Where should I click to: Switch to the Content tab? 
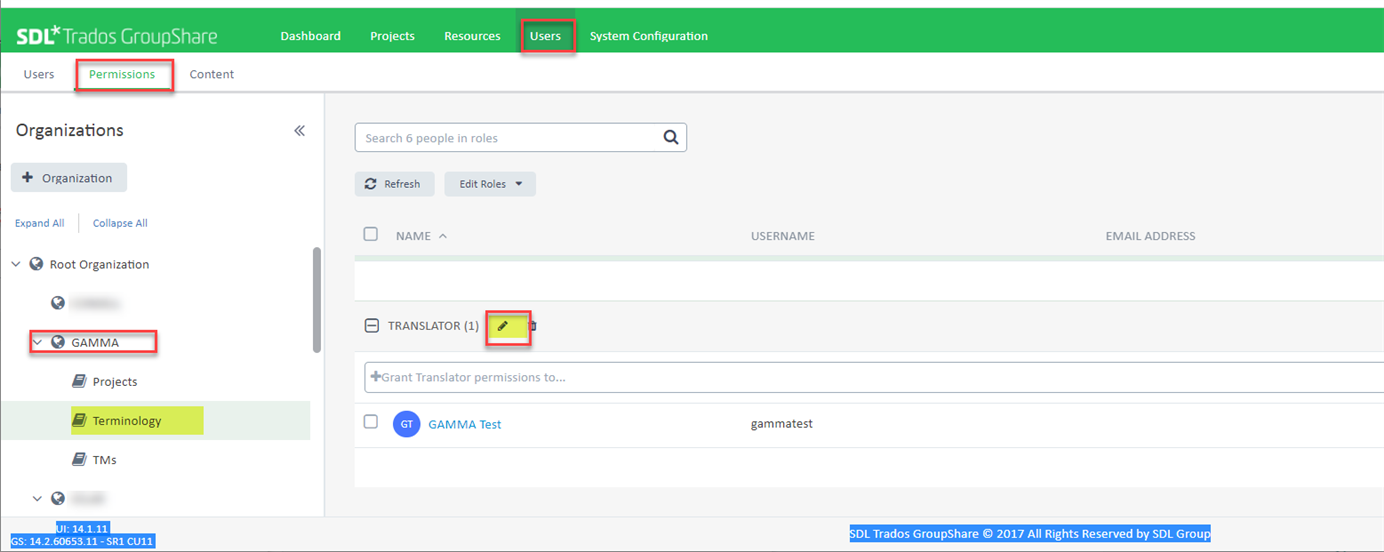click(x=212, y=74)
